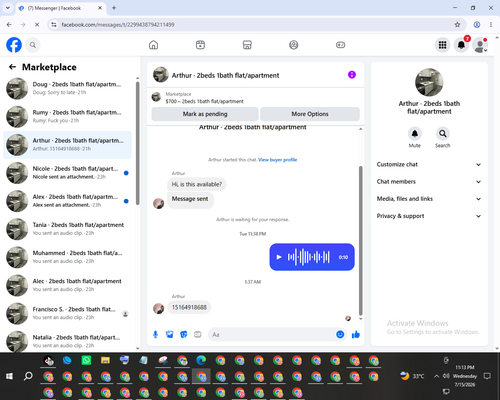This screenshot has width=500, height=400.
Task: Click Arthur's large profile thumbnail in right panel
Action: (429, 82)
